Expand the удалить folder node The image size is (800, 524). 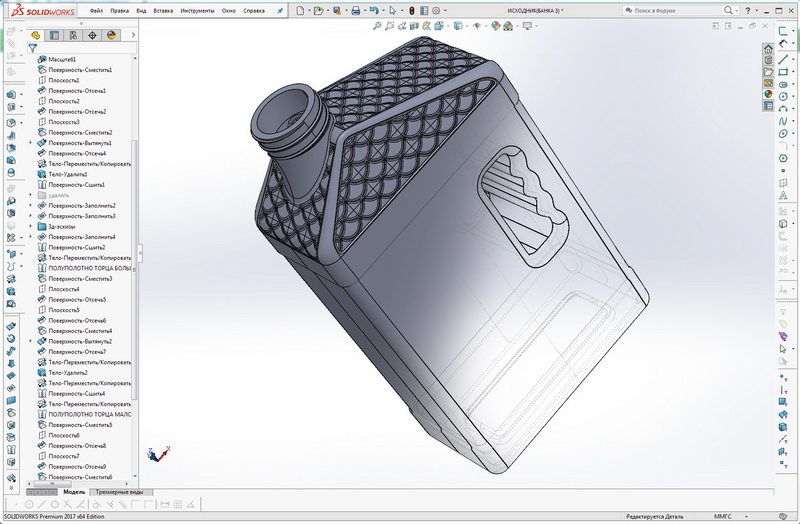point(31,195)
